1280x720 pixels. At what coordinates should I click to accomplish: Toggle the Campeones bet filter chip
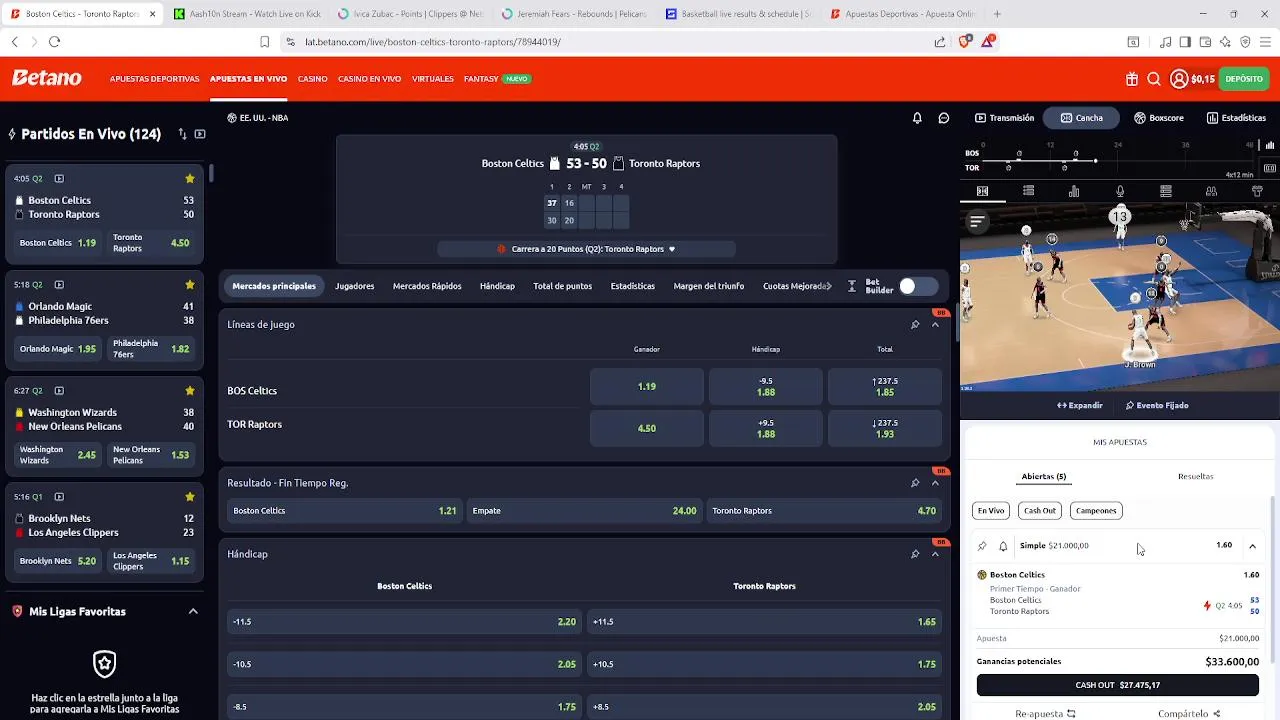click(x=1096, y=510)
